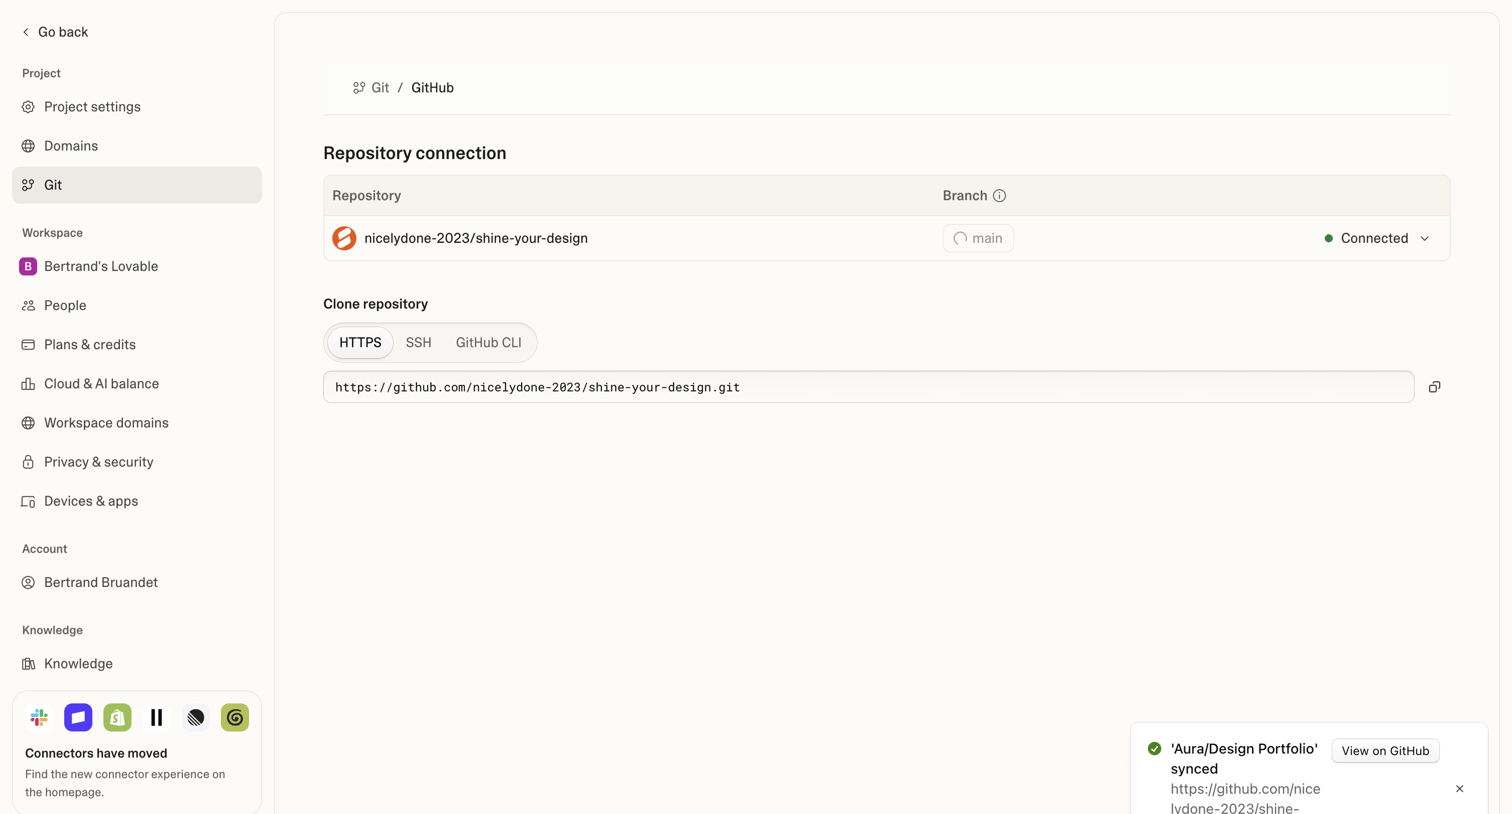Click the People icon in sidebar
Screen dimensions: 1512x814
(x=28, y=306)
